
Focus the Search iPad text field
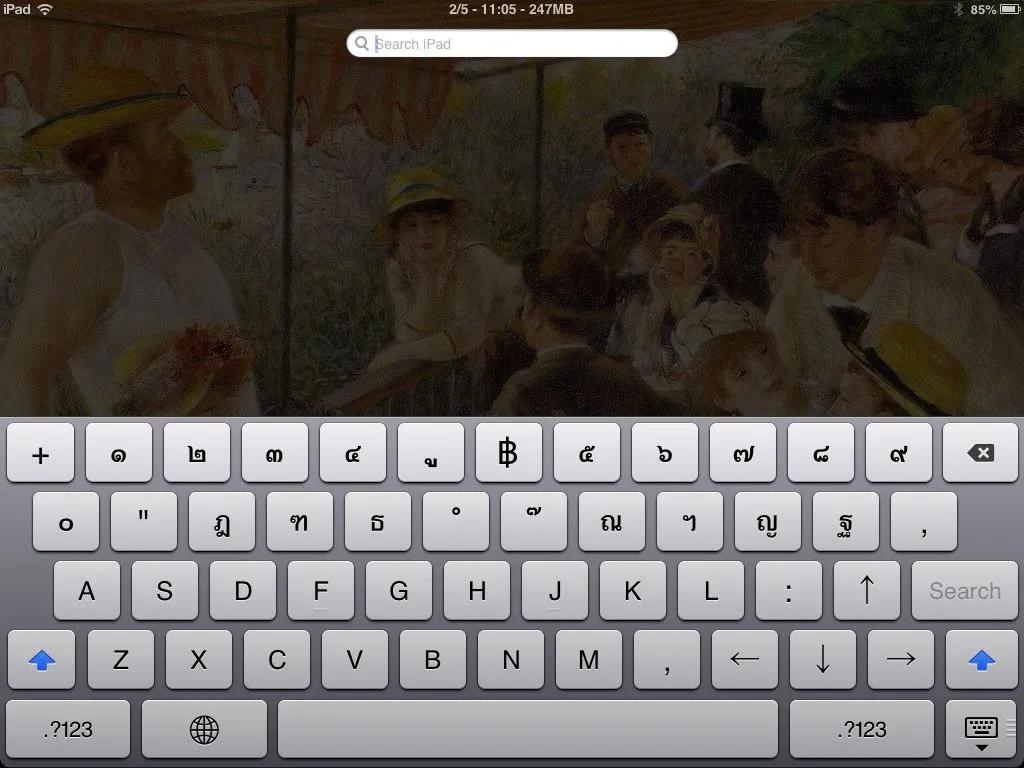(520, 44)
